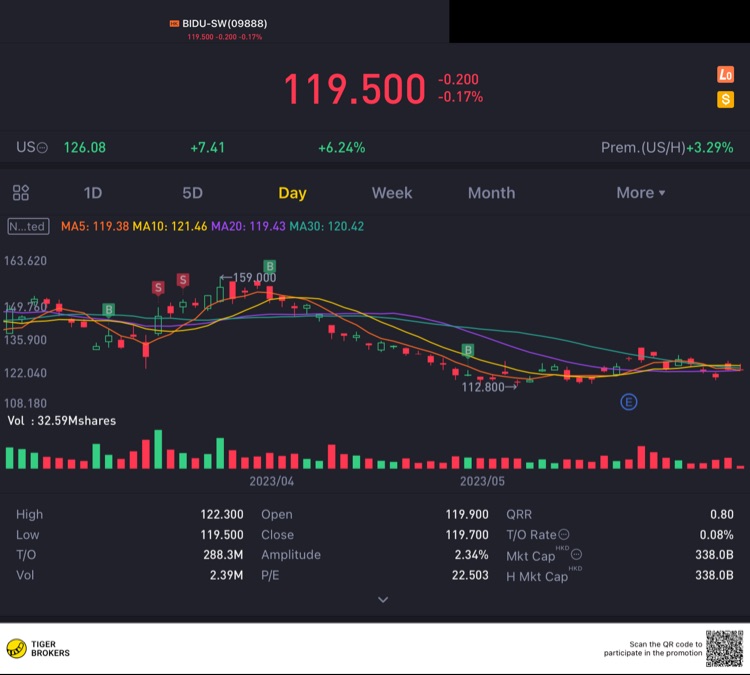
Task: Tap the green B marker near 112.800 low
Action: 468,351
